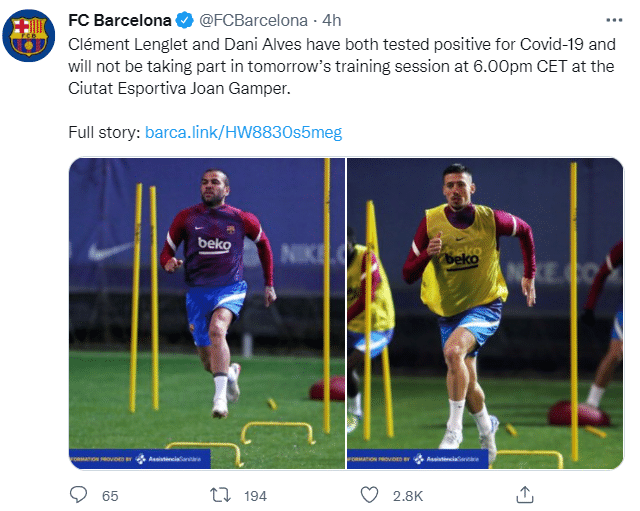Click the reply speech bubble icon
The width and height of the screenshot is (640, 511).
pyautogui.click(x=79, y=495)
